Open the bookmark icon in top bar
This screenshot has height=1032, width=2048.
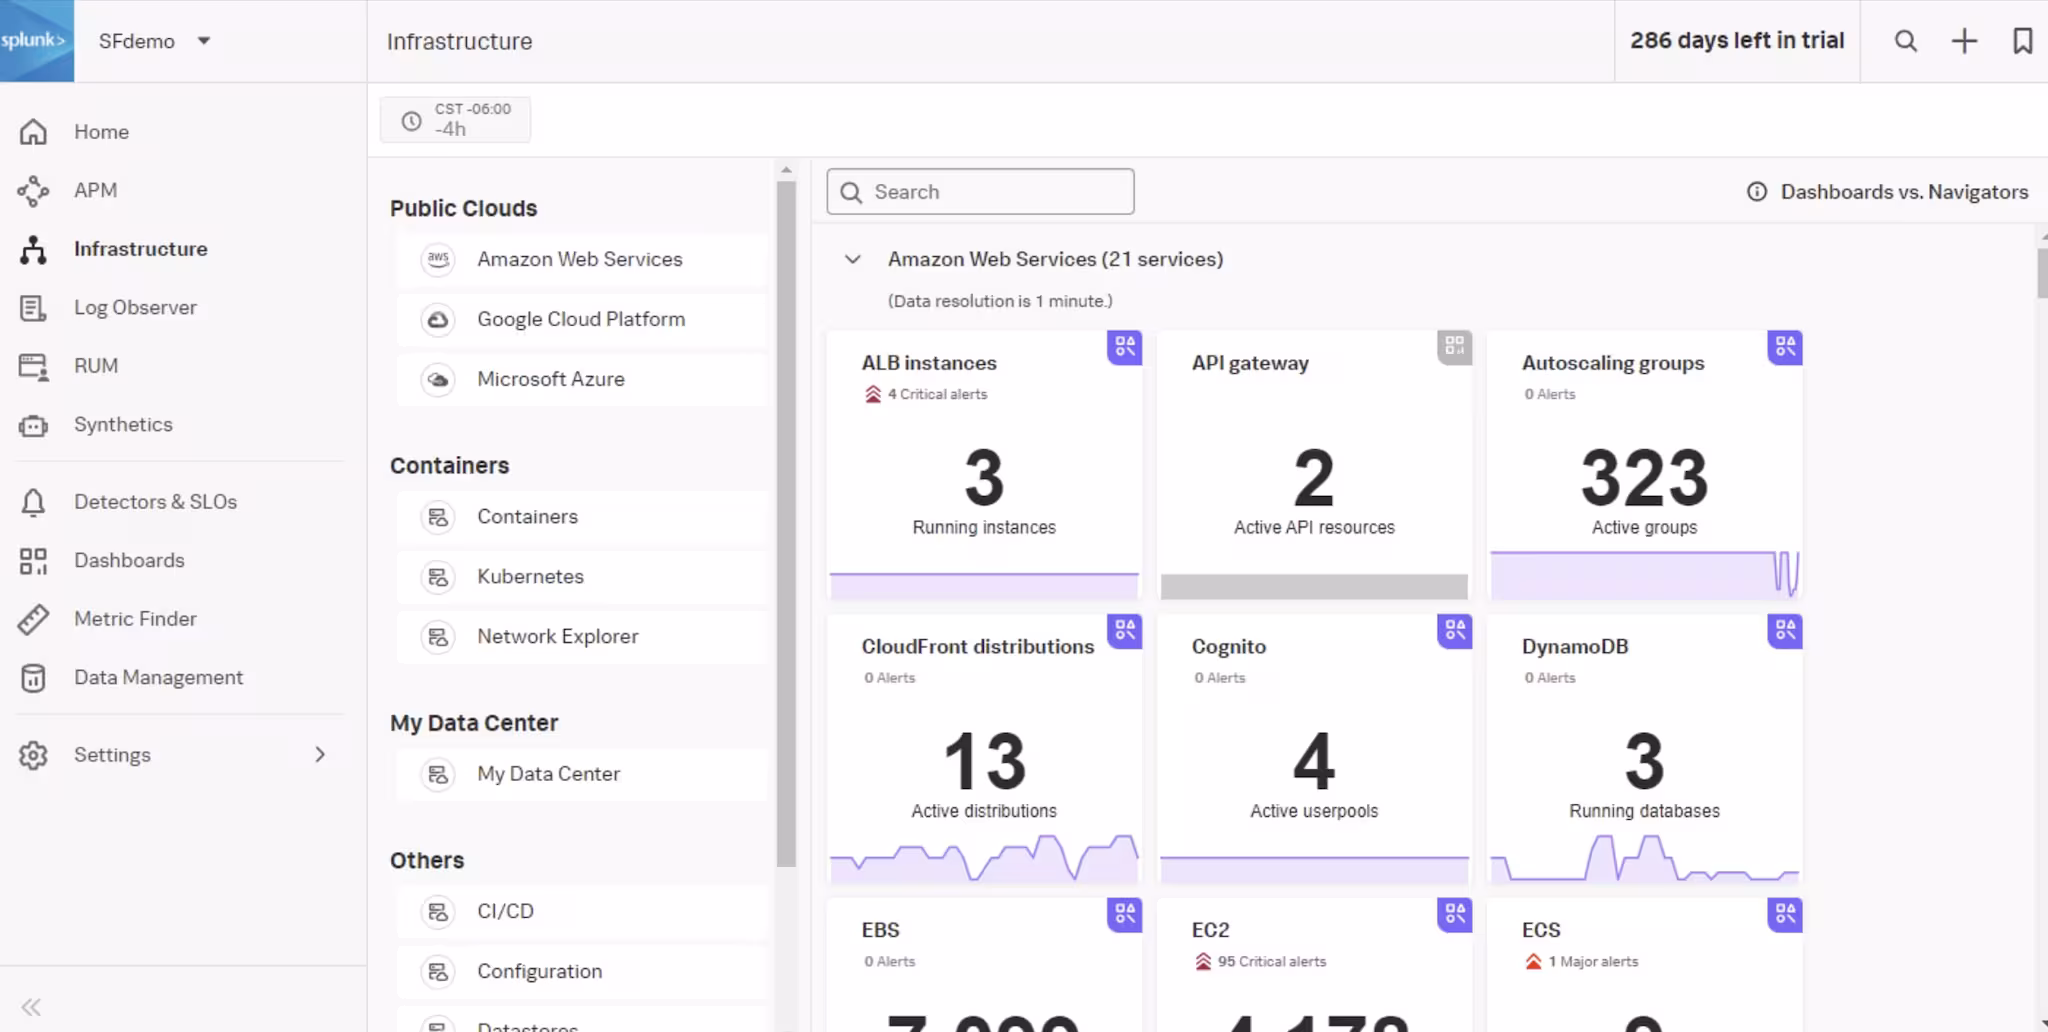[2022, 41]
